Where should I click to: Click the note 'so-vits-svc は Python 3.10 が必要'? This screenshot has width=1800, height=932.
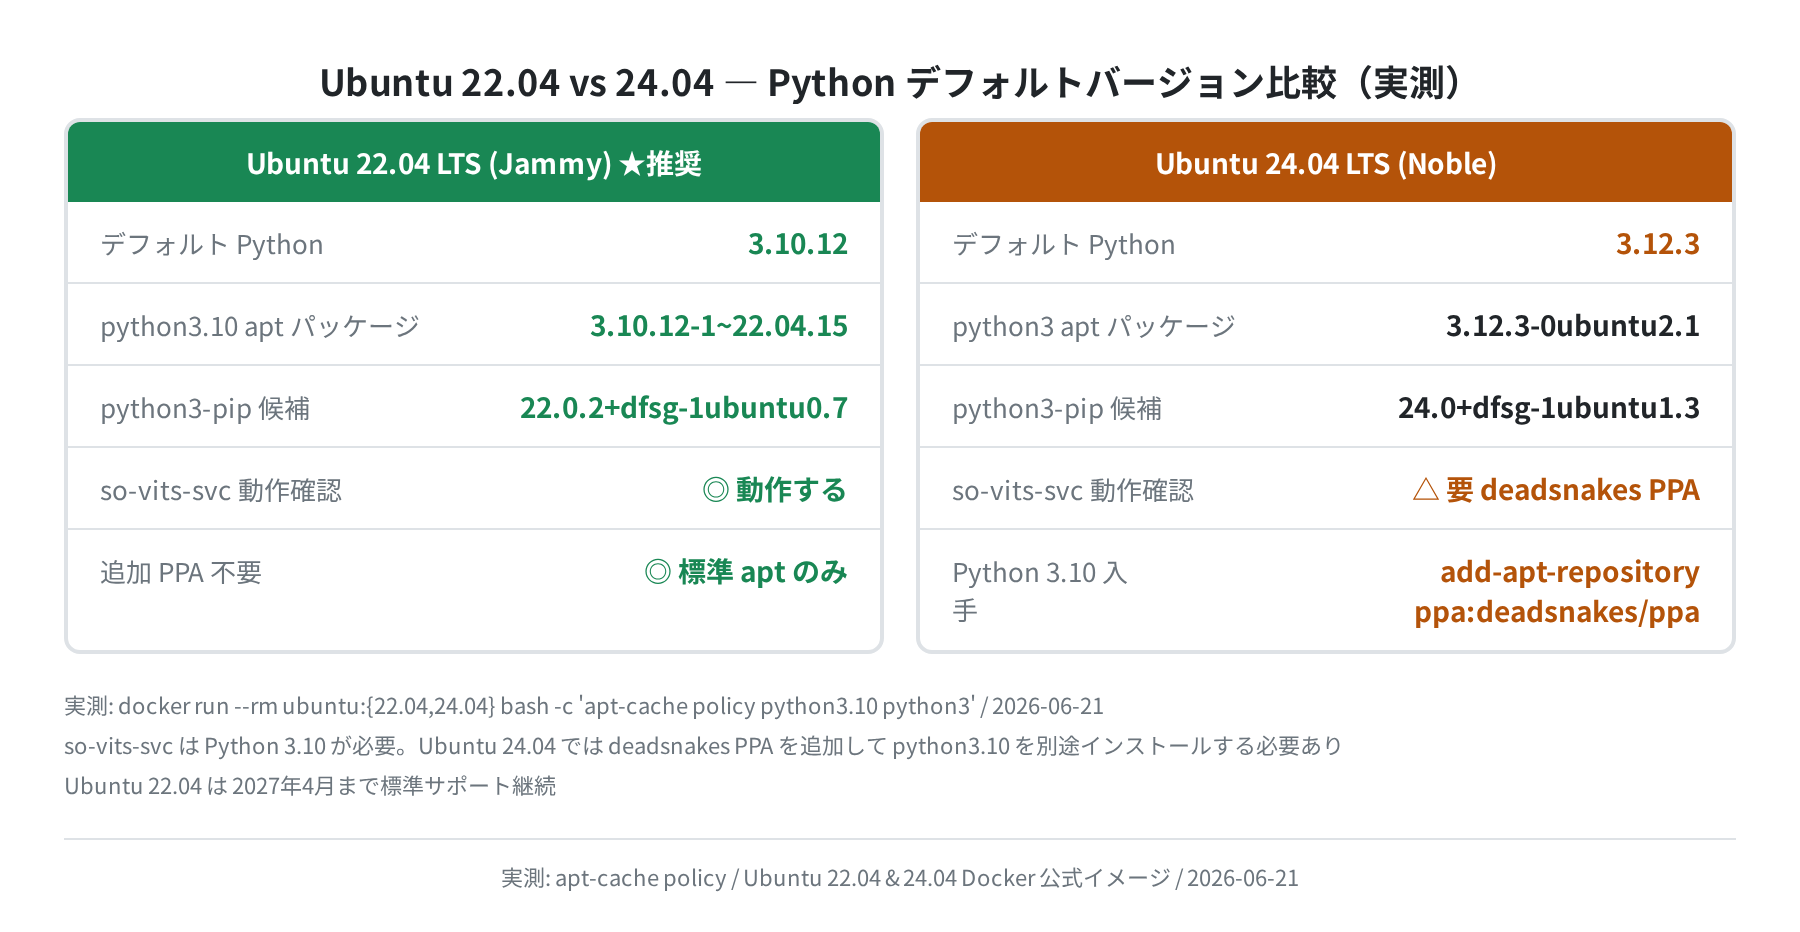703,746
